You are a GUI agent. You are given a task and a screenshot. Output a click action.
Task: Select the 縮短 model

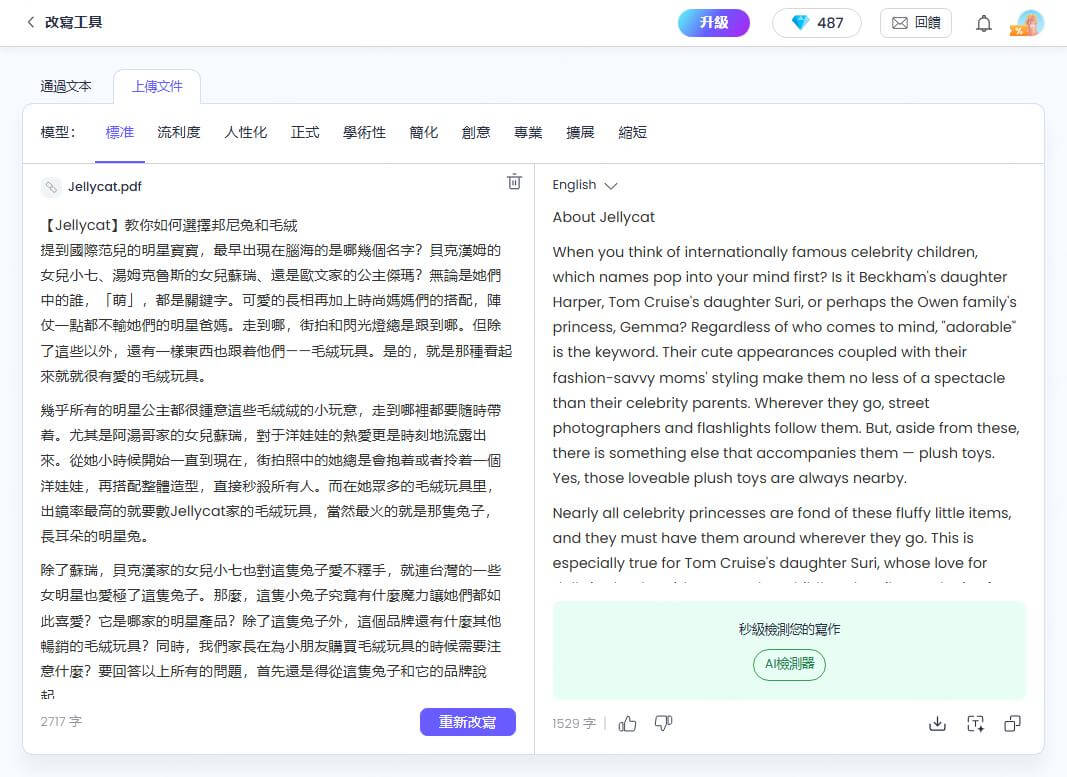(x=633, y=132)
